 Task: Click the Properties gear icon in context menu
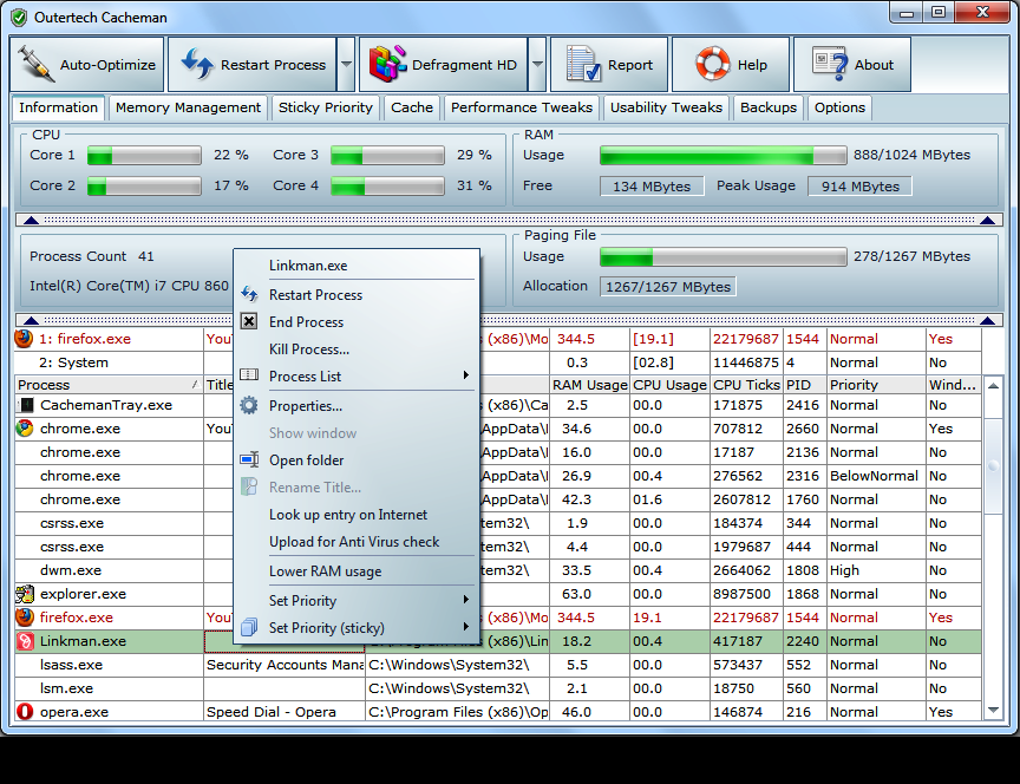pyautogui.click(x=248, y=405)
